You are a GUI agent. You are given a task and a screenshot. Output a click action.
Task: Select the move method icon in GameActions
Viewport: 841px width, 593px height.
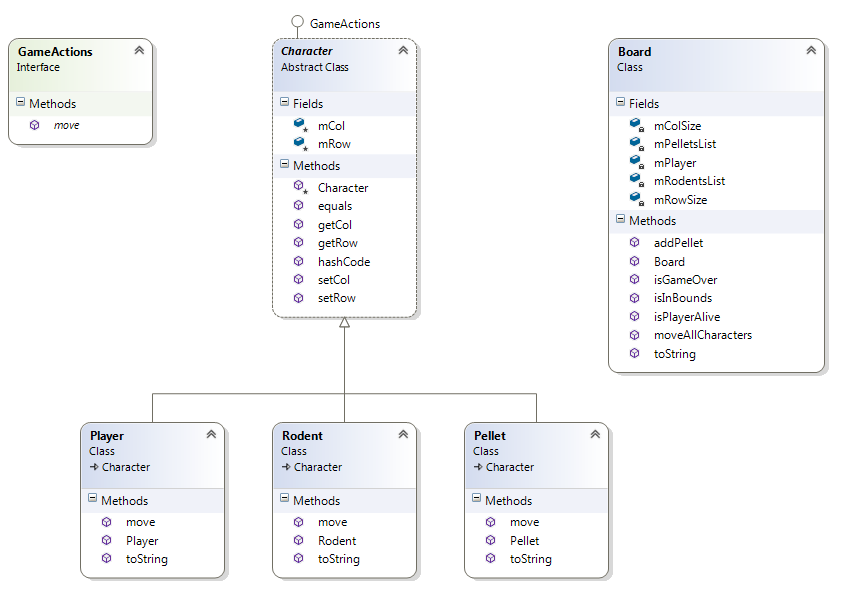33,125
